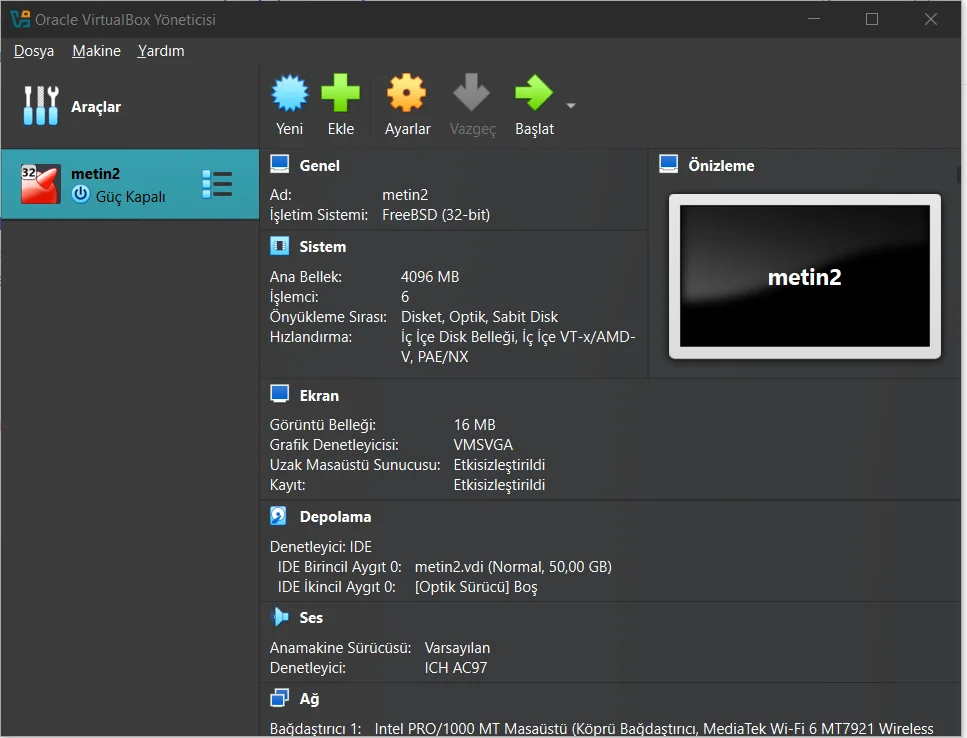Click the VMSVGA graphics controller value
The width and height of the screenshot is (967, 738).
(483, 445)
